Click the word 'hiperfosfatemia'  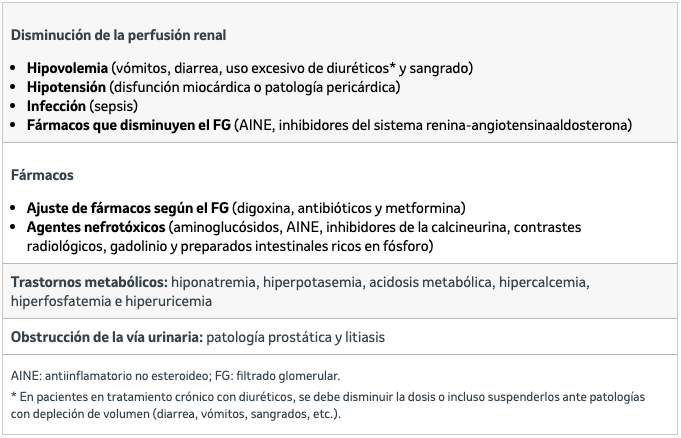pos(61,301)
